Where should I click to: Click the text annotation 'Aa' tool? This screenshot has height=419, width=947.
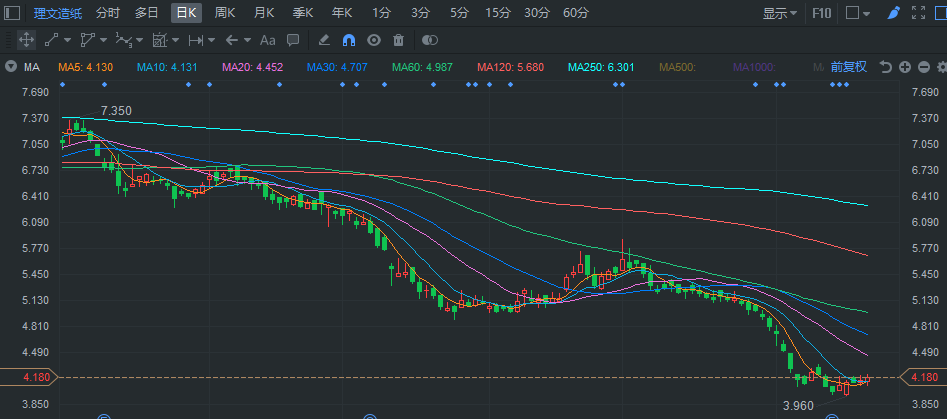coord(267,40)
